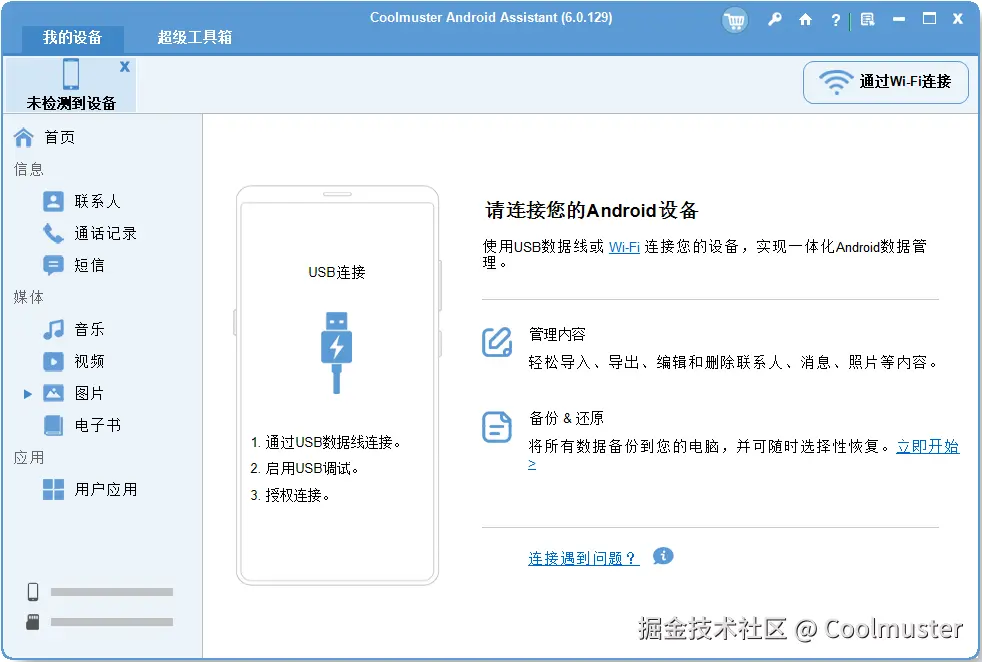
Task: Click the USB plug illustration
Action: (x=336, y=353)
